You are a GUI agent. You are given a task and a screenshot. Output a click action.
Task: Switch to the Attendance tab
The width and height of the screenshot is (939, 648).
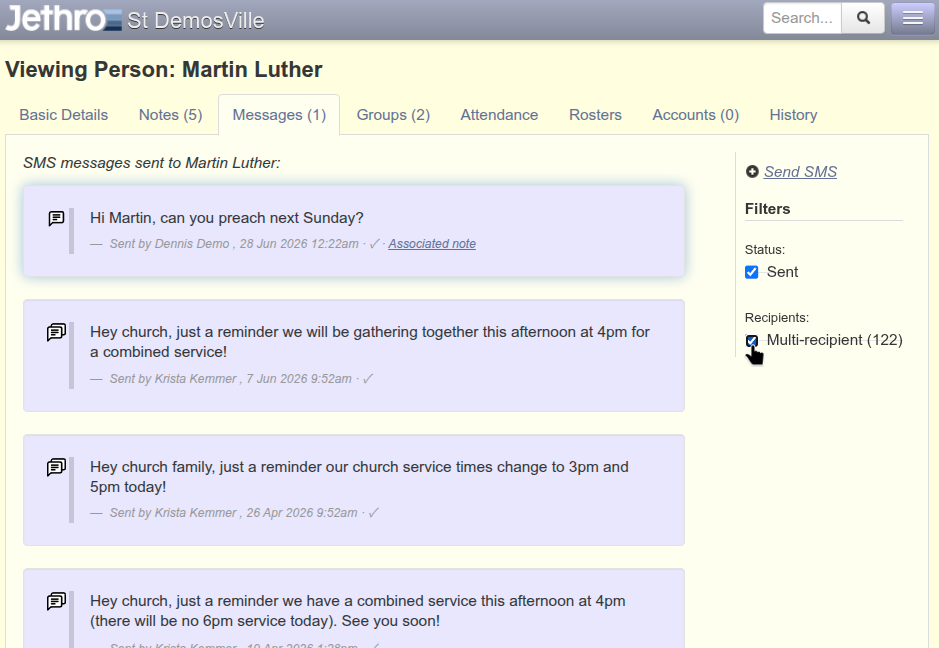[x=499, y=115]
